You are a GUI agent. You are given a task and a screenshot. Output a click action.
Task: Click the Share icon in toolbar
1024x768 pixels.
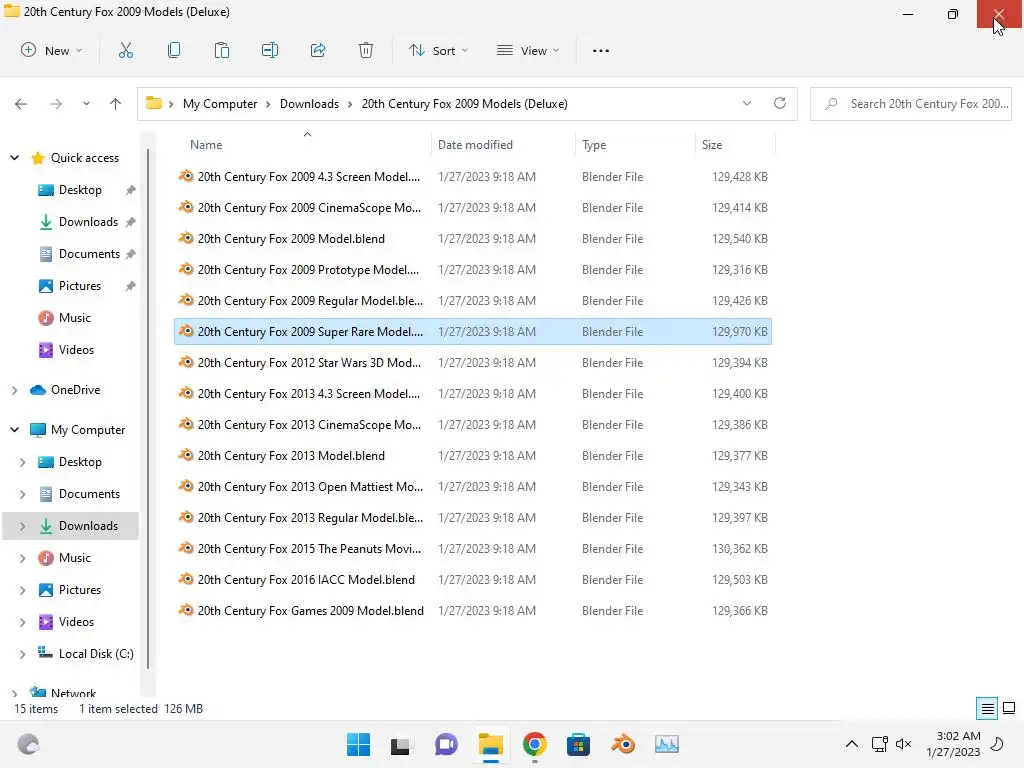318,50
